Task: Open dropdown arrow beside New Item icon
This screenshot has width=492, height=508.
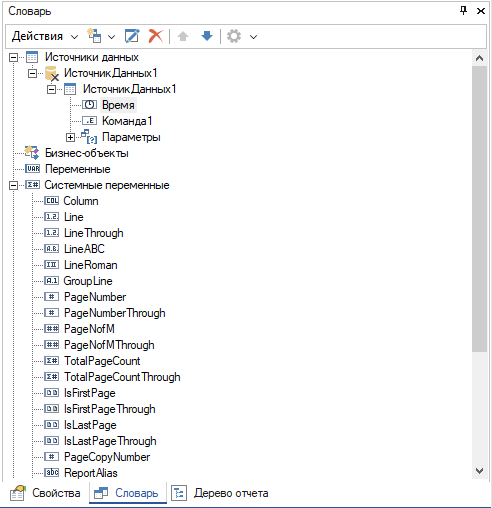Action: coord(111,37)
